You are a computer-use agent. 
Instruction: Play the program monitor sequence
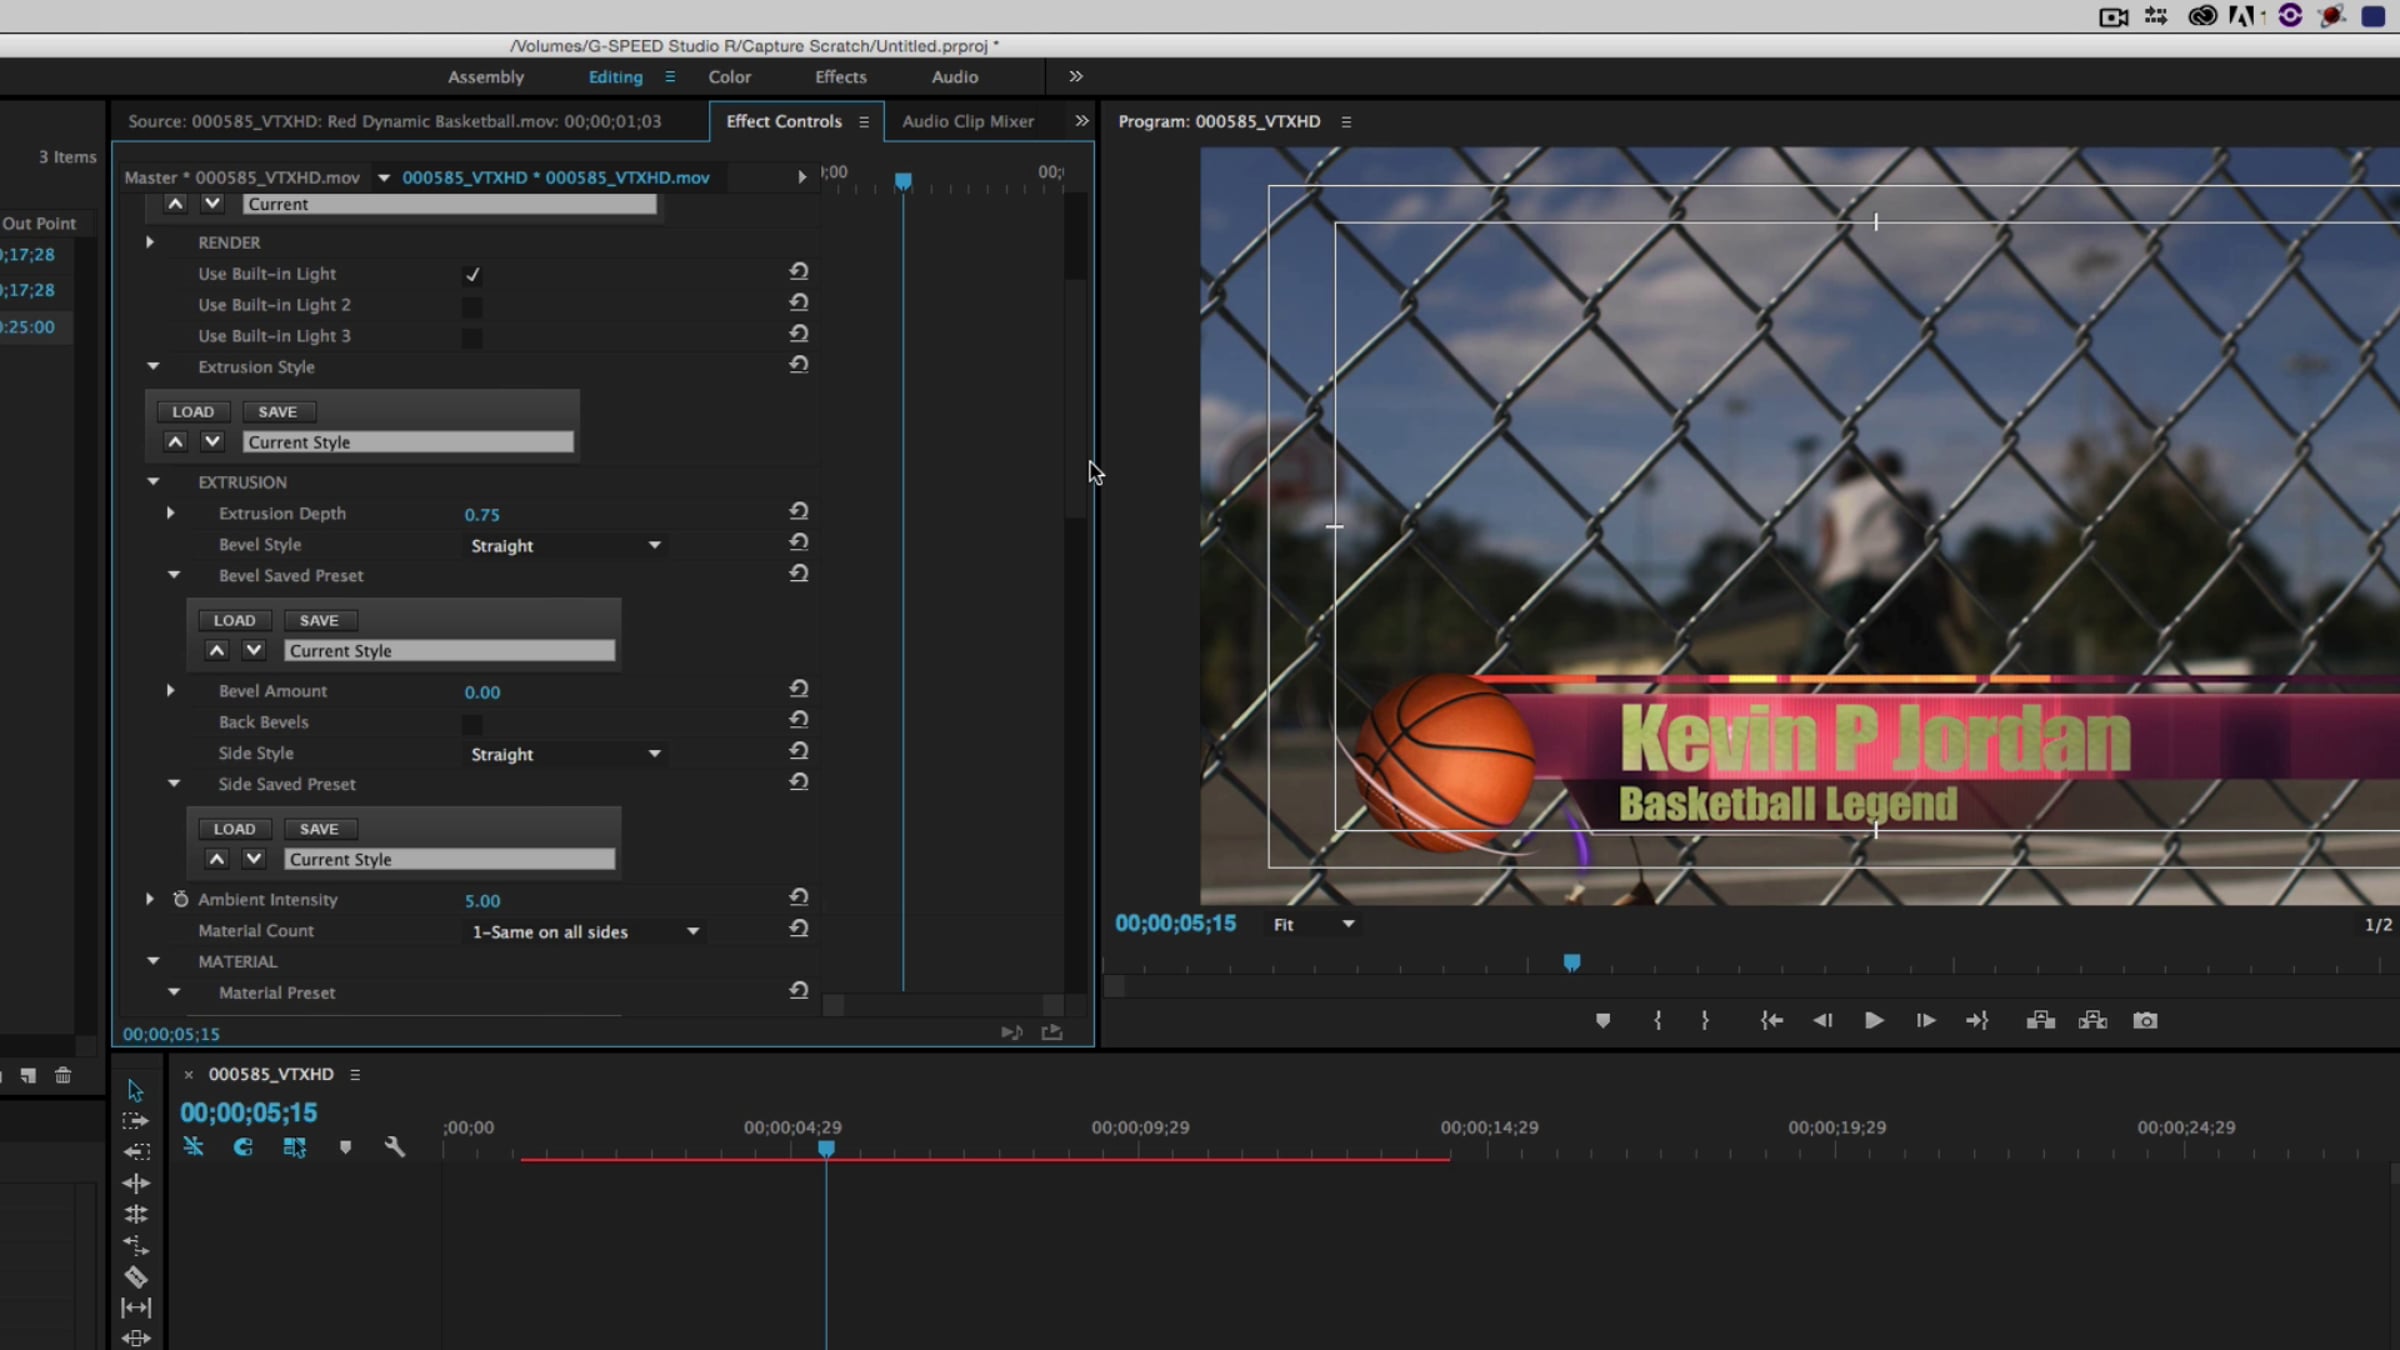pyautogui.click(x=1874, y=1021)
